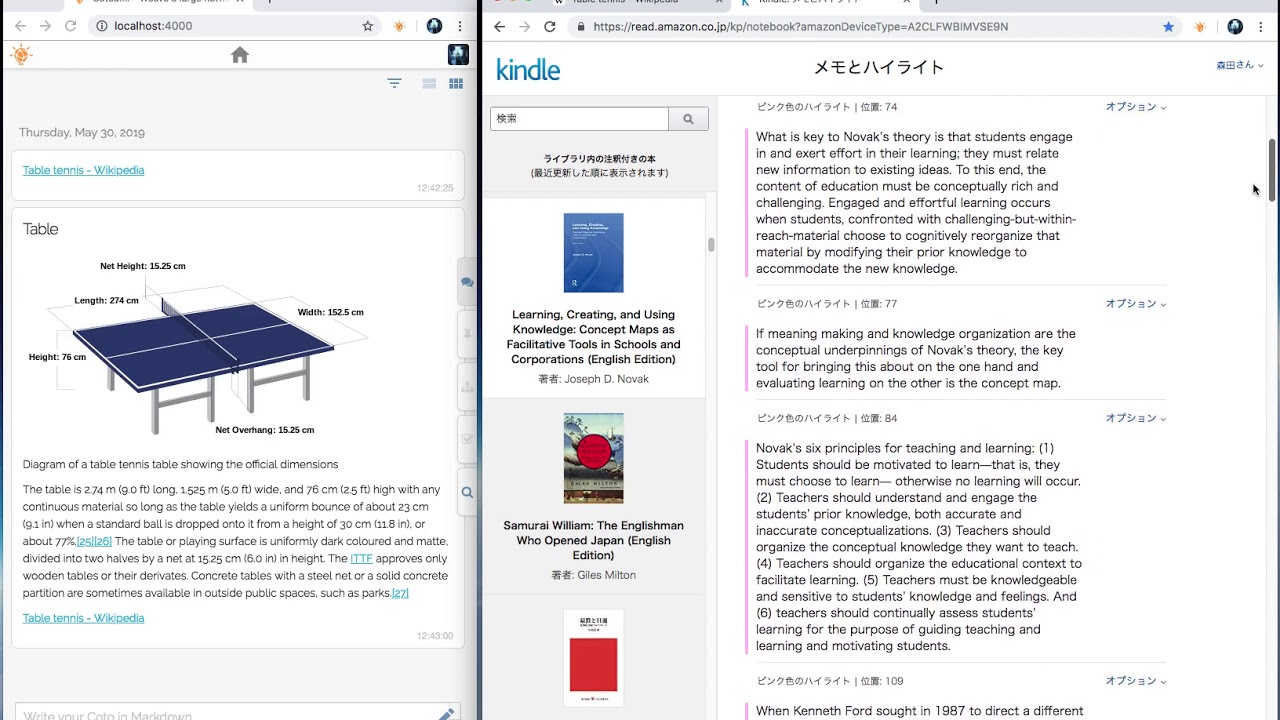Image resolution: width=1280 pixels, height=720 pixels.
Task: Open オプション dropdown for highlight at 位置 109
Action: (1136, 681)
